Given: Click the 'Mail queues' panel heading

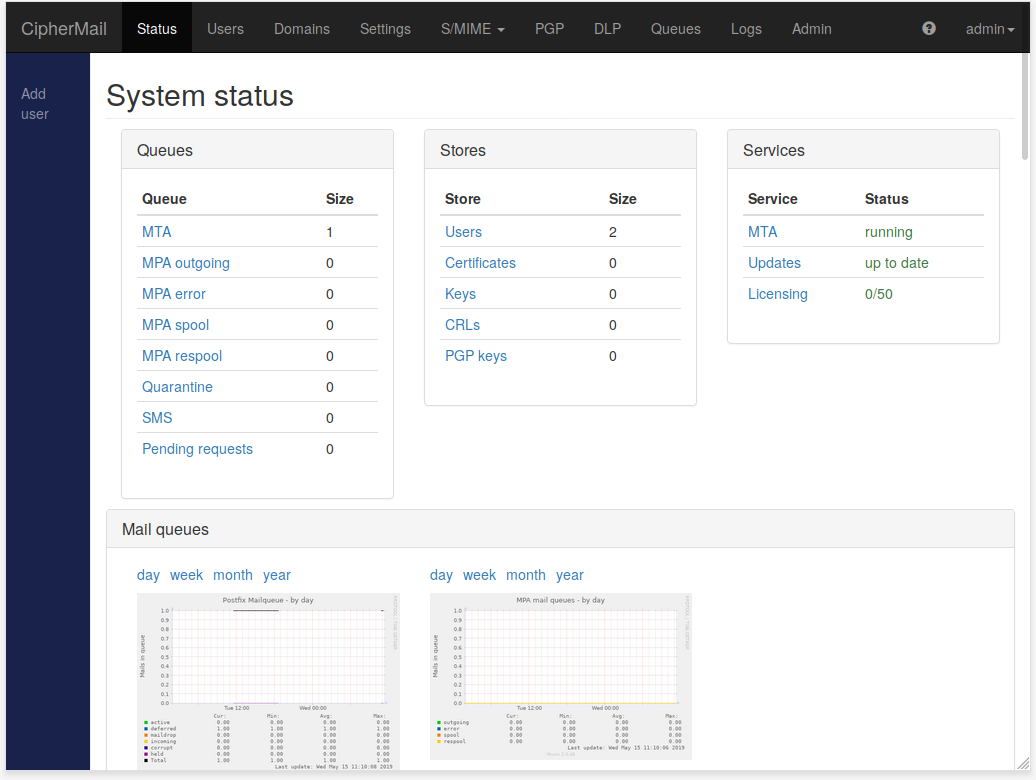Looking at the screenshot, I should point(165,530).
